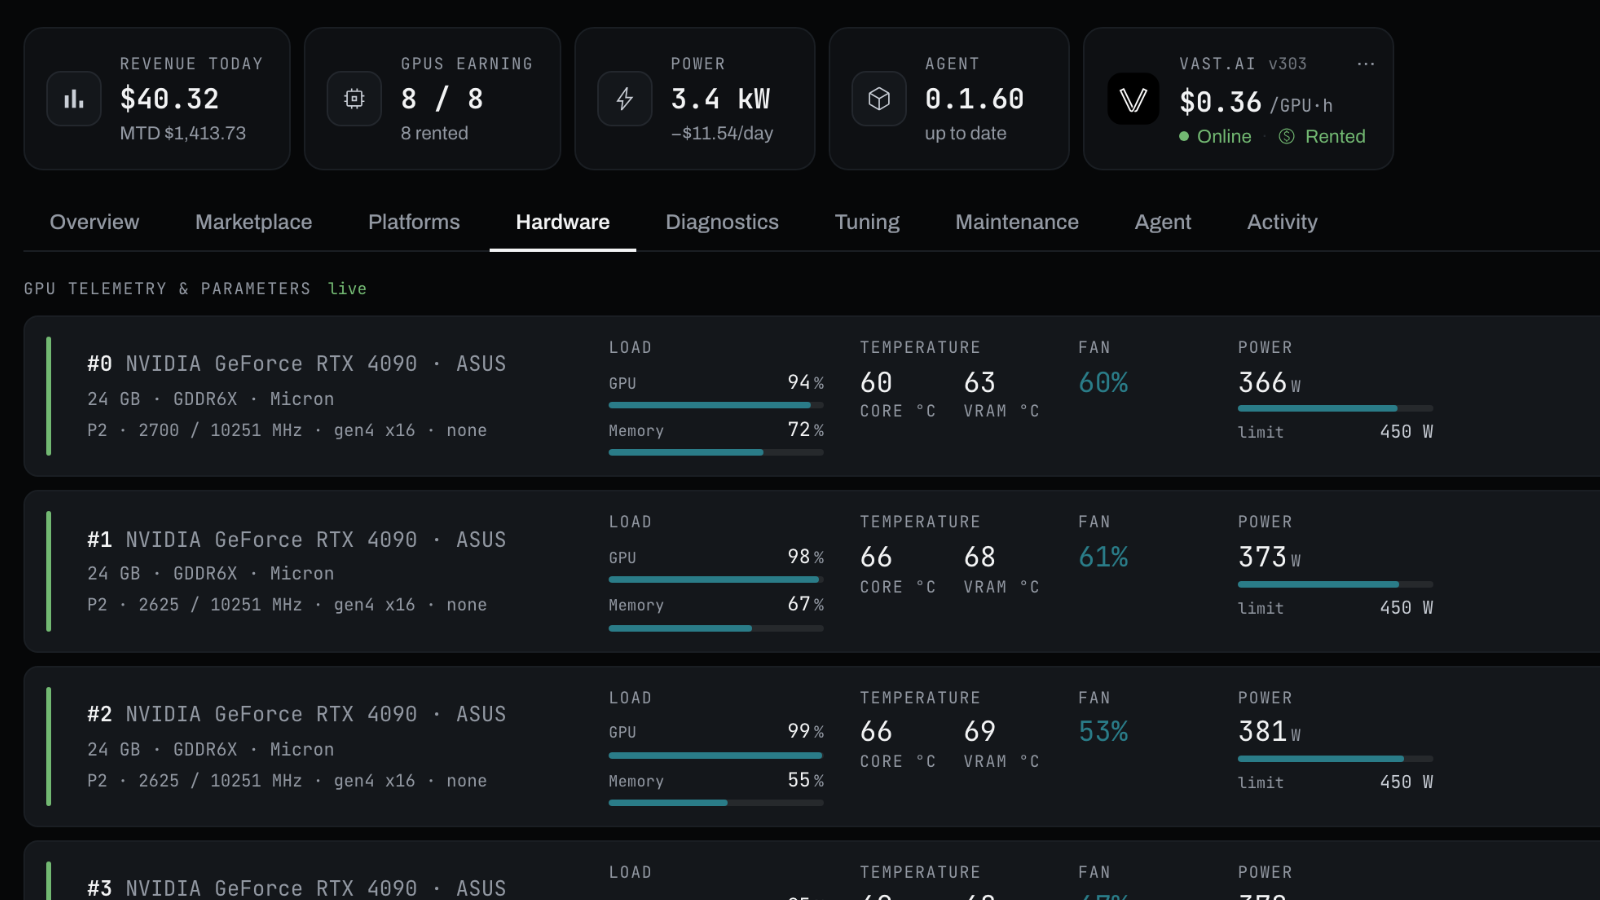The width and height of the screenshot is (1600, 900).
Task: Switch to the Maintenance tab
Action: [1017, 222]
